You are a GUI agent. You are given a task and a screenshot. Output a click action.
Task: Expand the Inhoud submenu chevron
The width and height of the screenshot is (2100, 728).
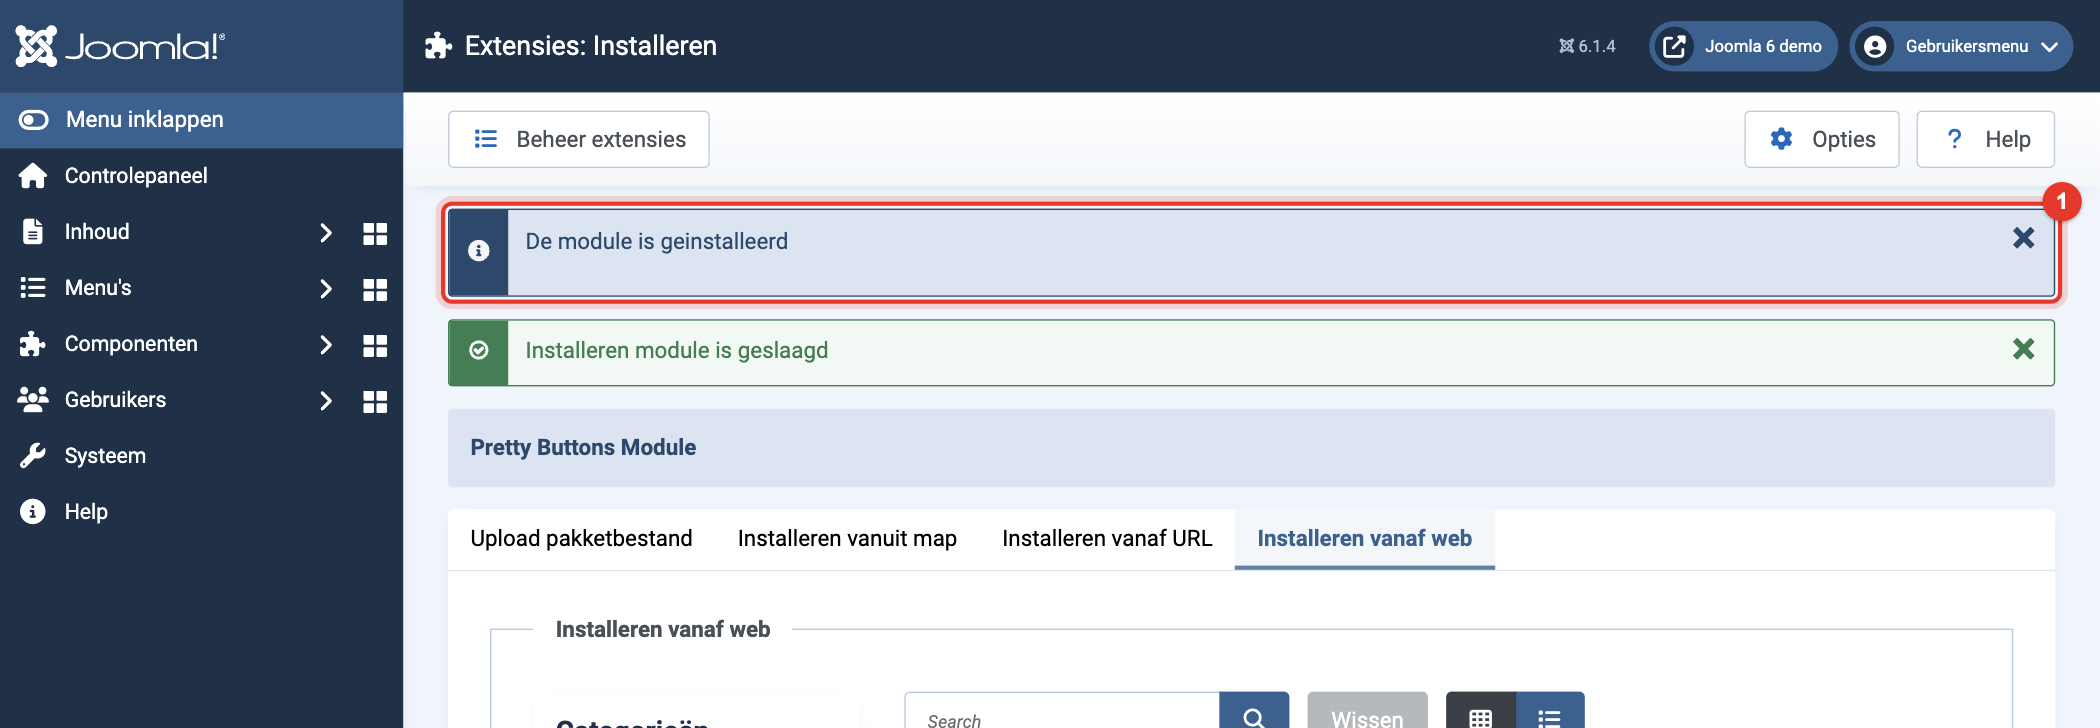click(325, 233)
